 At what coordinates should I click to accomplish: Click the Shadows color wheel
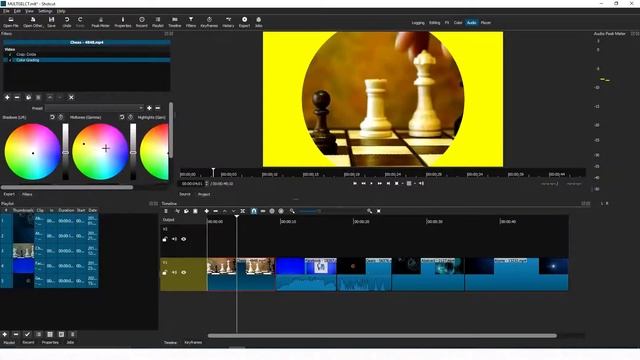pyautogui.click(x=33, y=152)
